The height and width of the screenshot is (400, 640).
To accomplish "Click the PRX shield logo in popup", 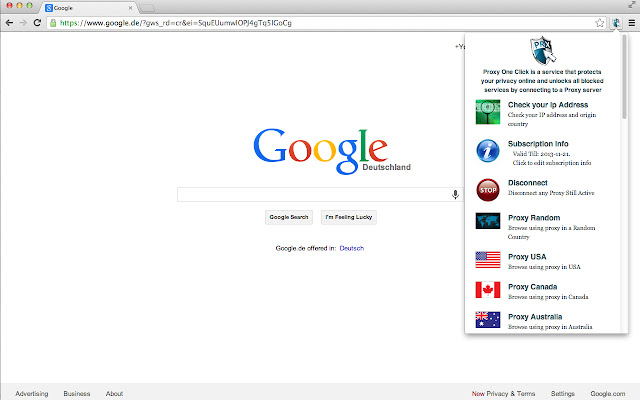I will click(x=542, y=51).
